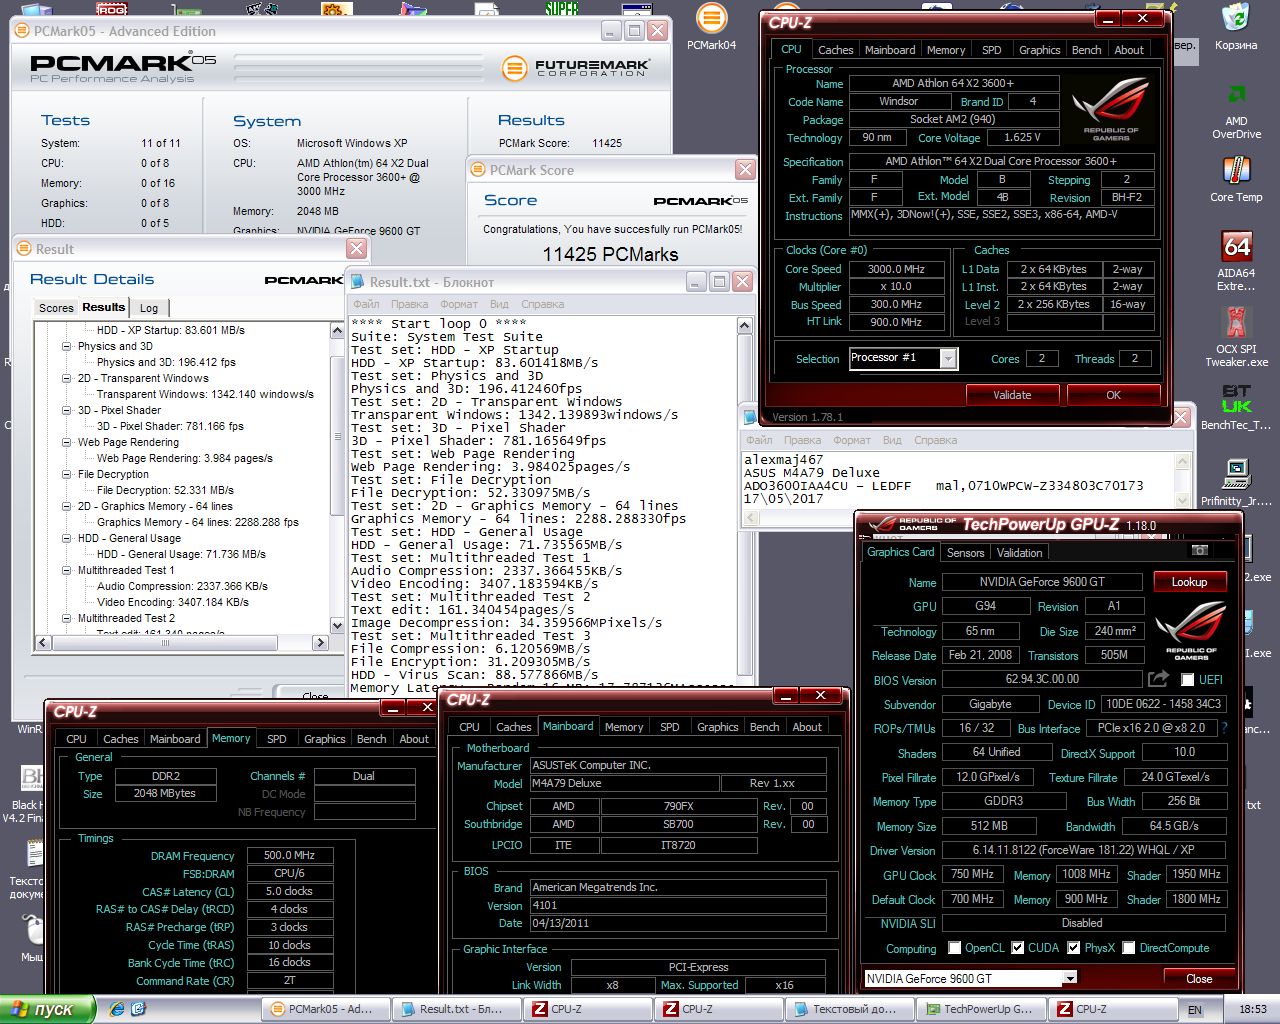Screen dimensions: 1280x1024
Task: Click the Result Details vertical scrollbar down arrow
Action: (x=337, y=625)
